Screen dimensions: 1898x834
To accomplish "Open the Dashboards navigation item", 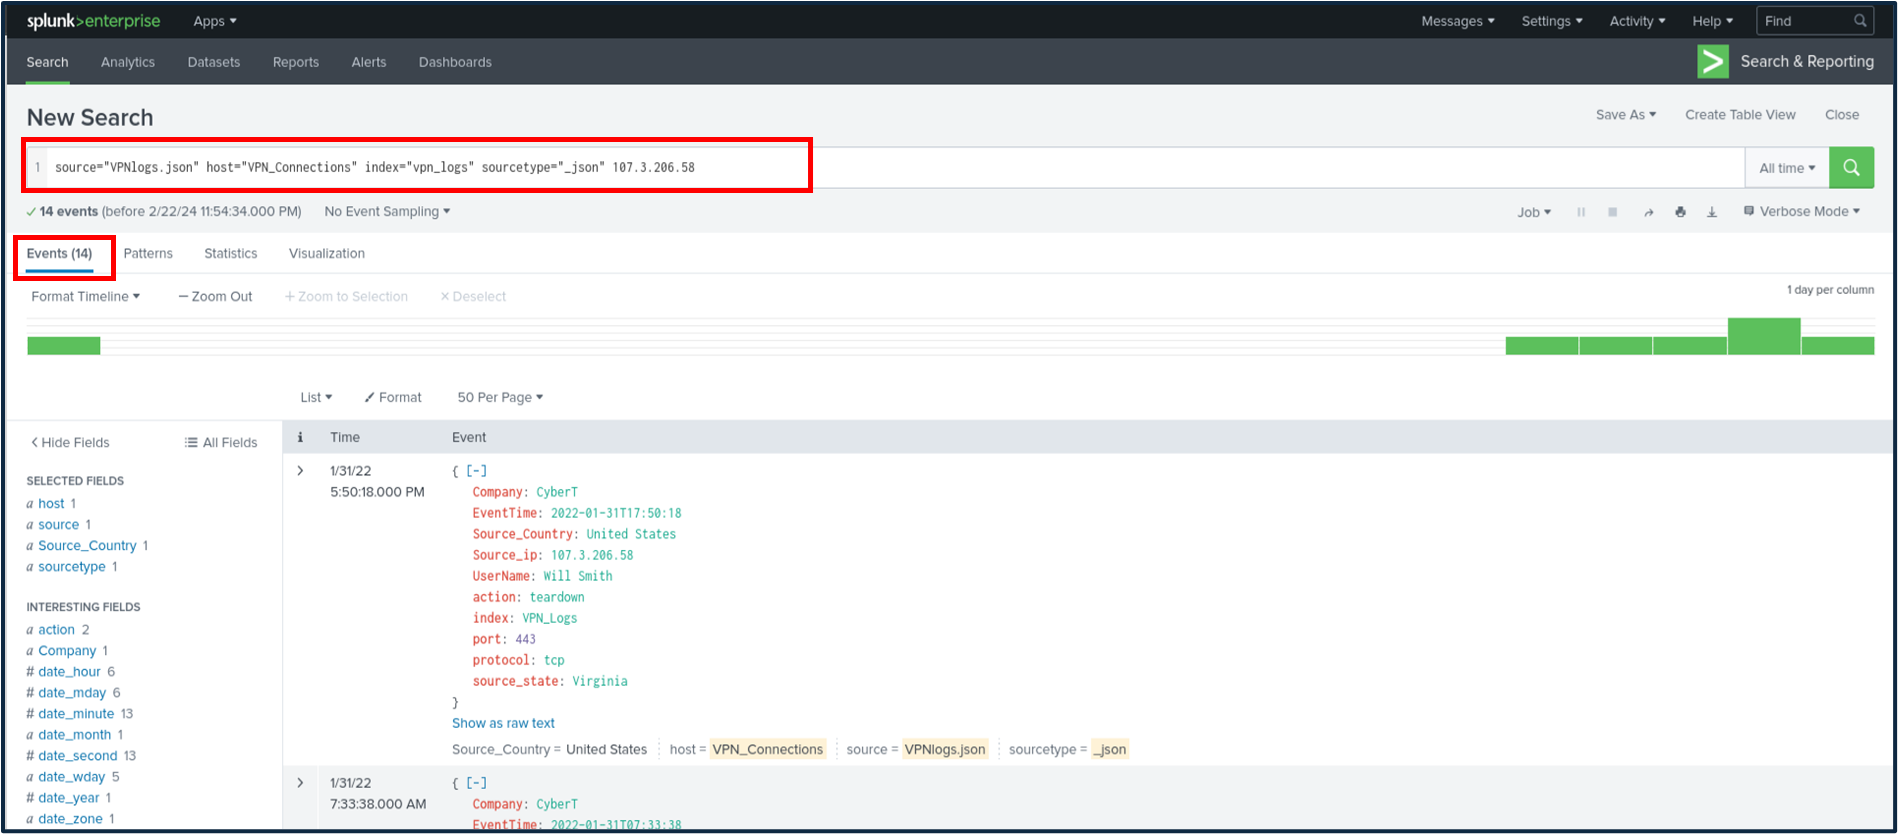I will [x=455, y=62].
